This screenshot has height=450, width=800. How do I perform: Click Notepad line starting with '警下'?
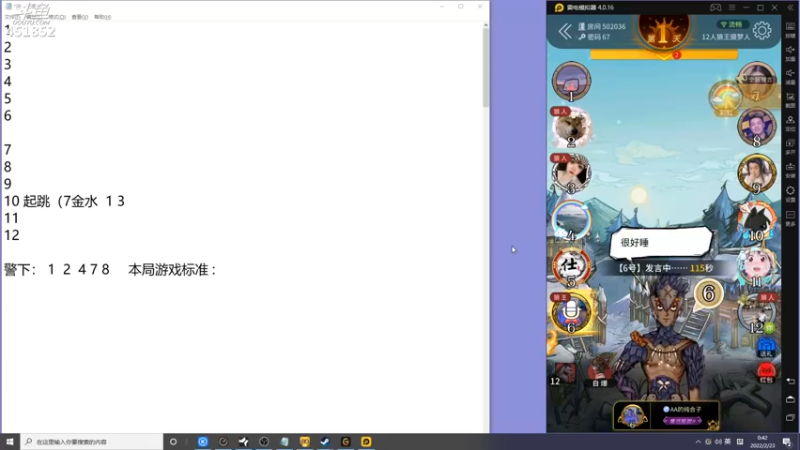coord(110,269)
